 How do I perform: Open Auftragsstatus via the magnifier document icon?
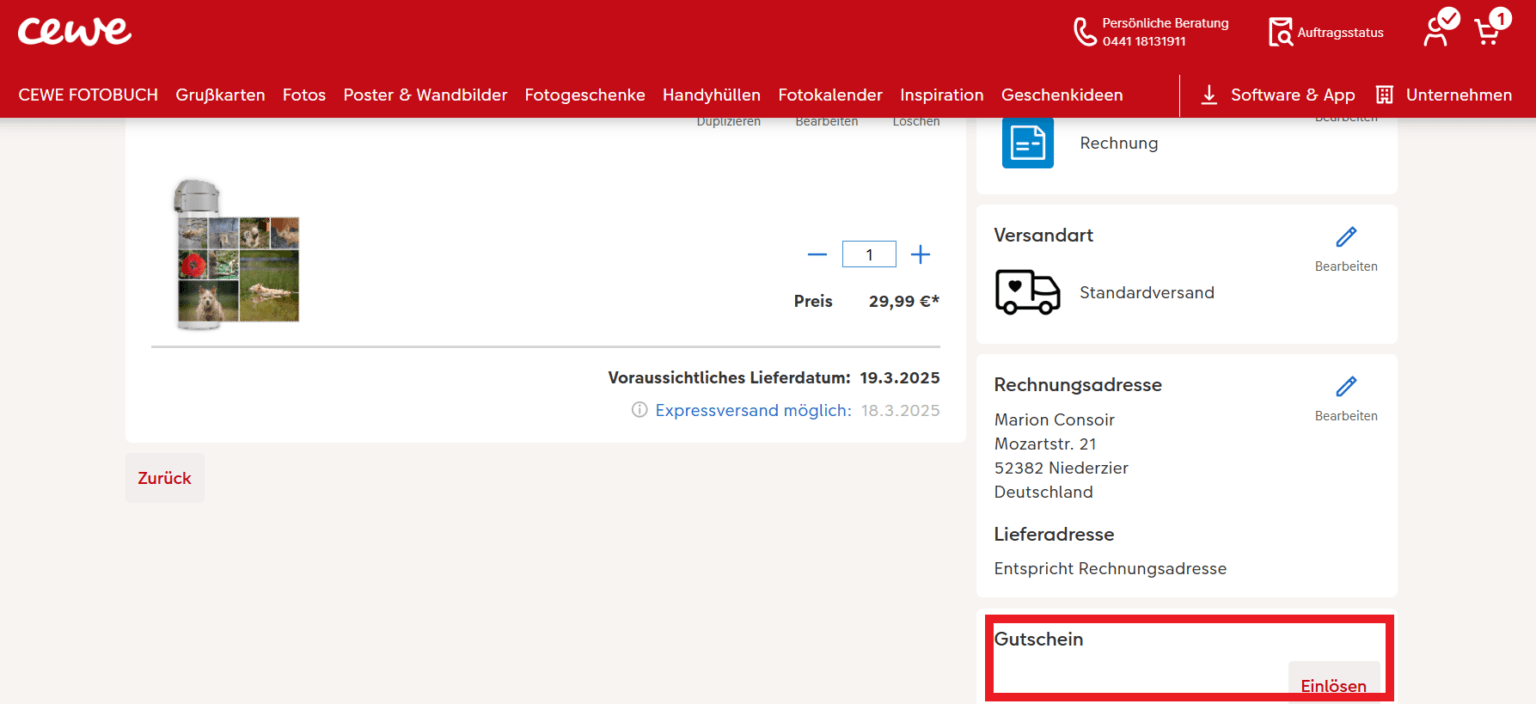[x=1281, y=31]
